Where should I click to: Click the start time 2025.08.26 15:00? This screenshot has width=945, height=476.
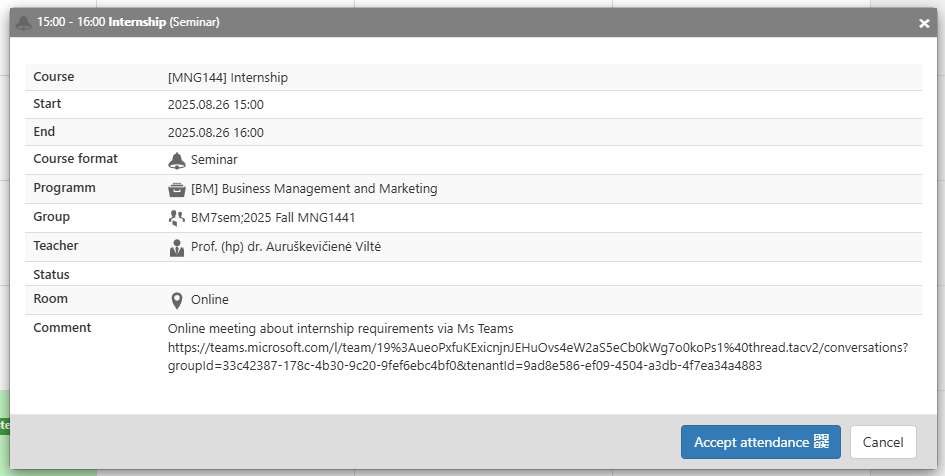(x=216, y=105)
